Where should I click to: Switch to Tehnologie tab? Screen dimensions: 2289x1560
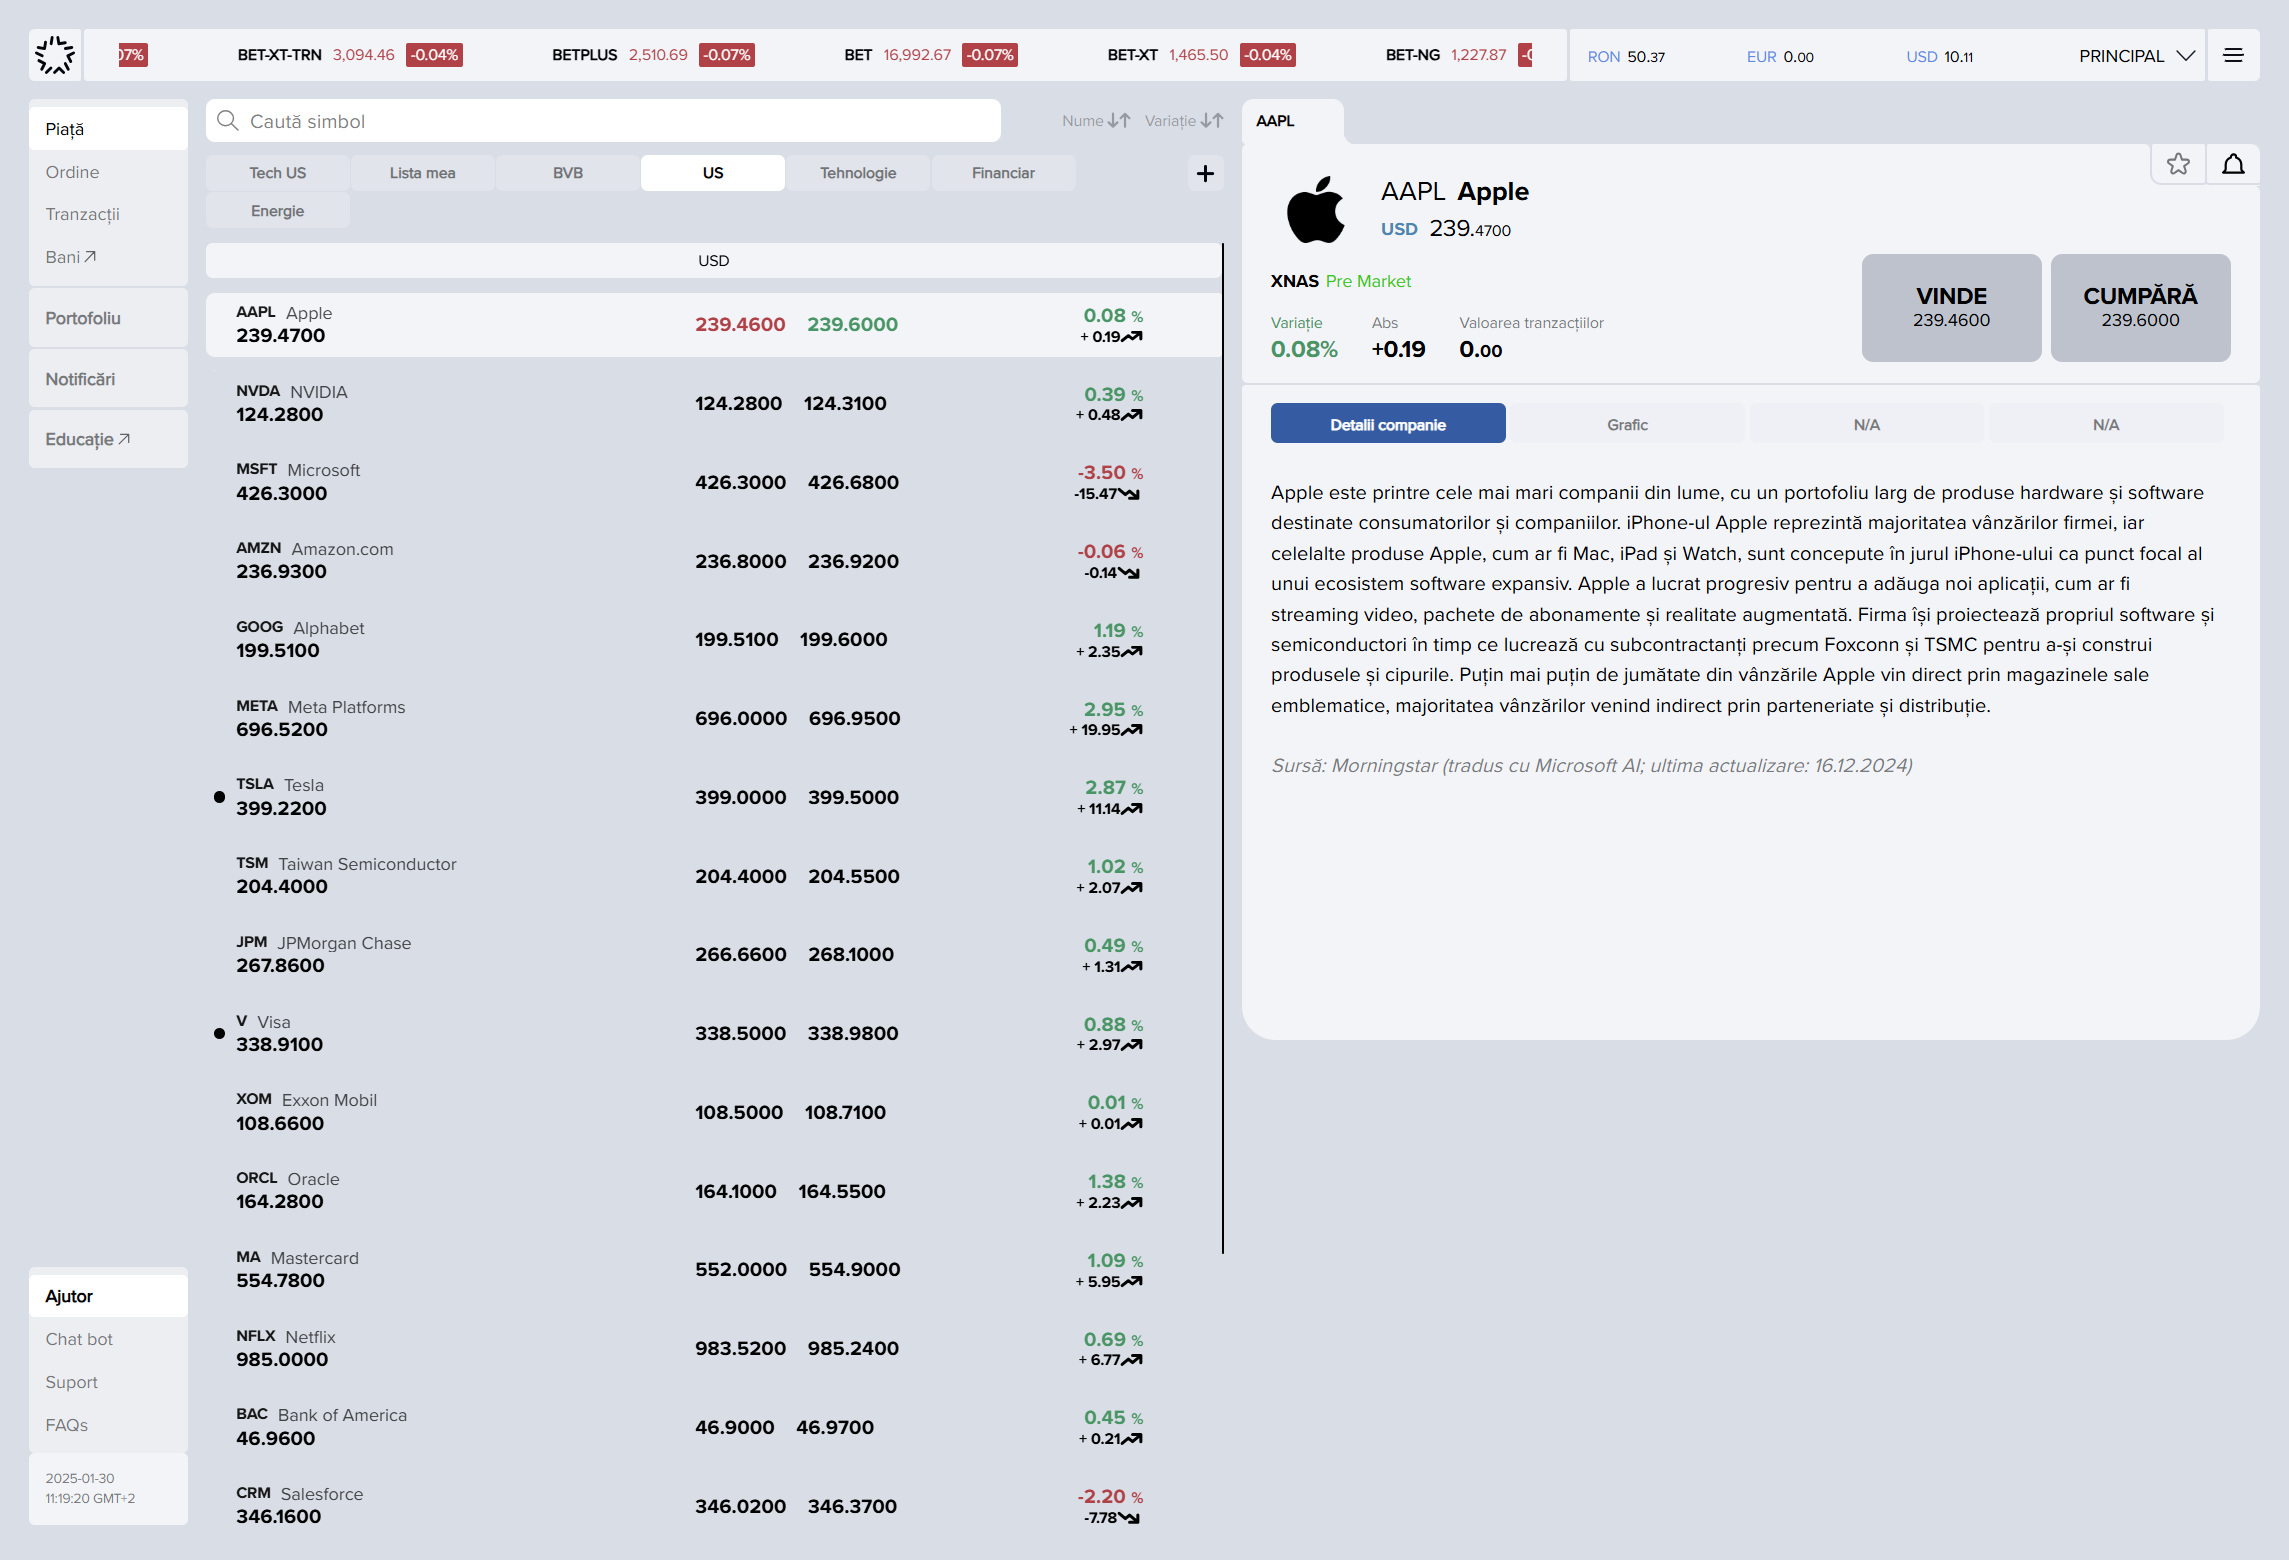[858, 173]
